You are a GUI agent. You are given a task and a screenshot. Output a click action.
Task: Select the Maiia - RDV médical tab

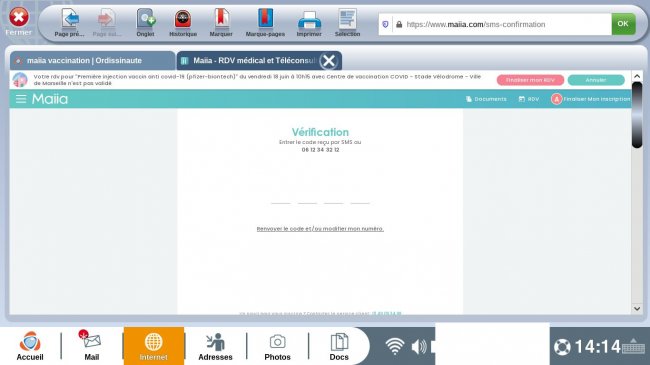click(249, 61)
